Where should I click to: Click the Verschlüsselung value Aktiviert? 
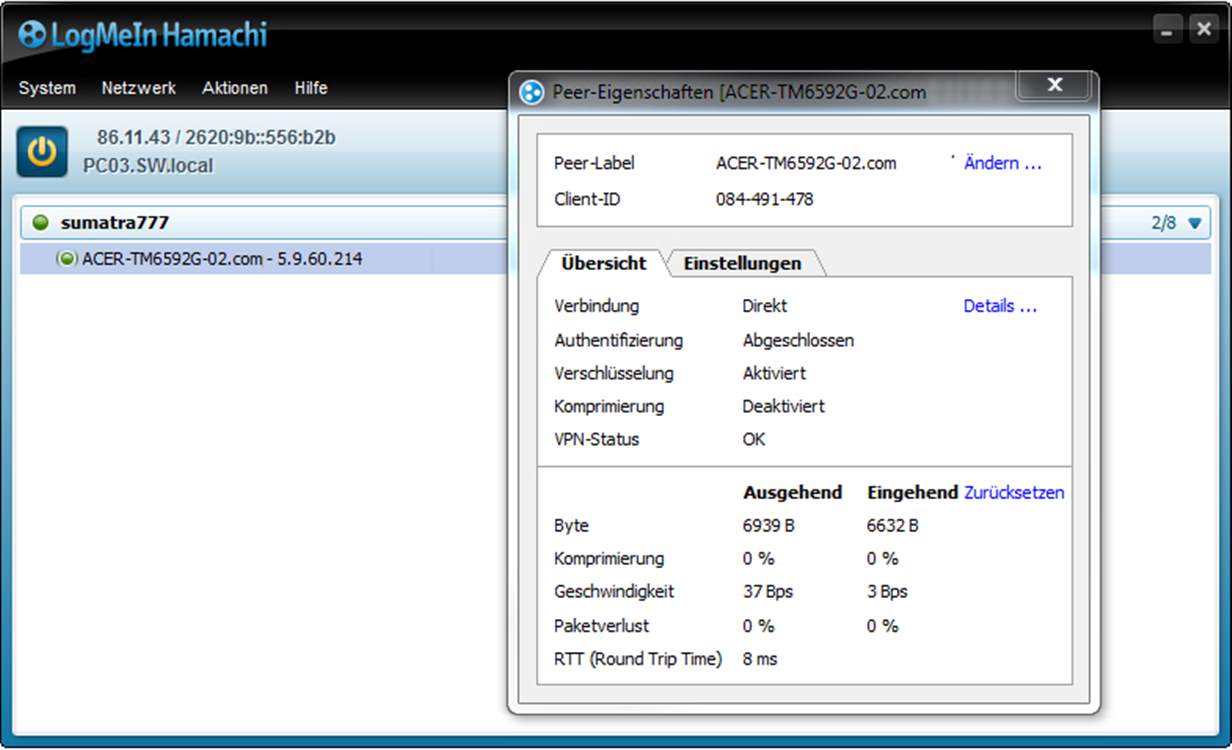[774, 373]
